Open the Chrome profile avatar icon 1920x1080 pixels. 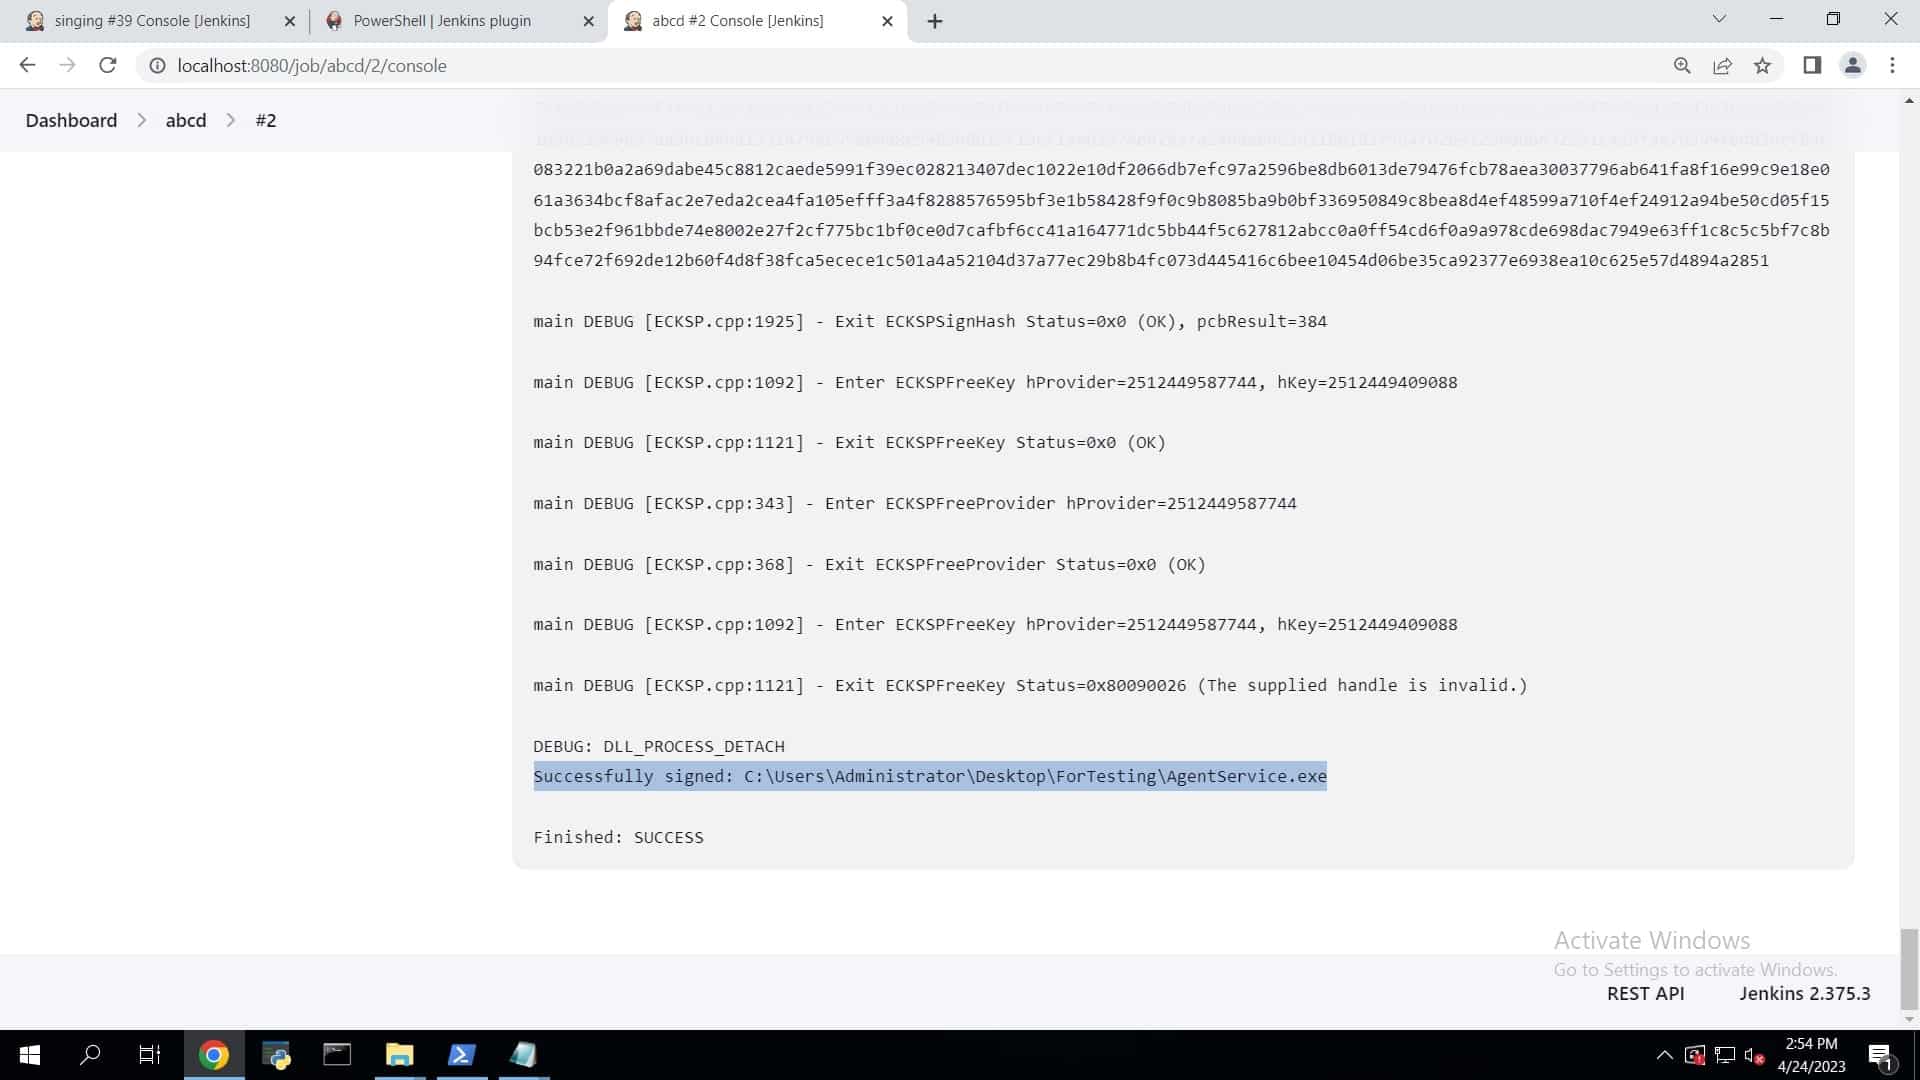[x=1852, y=65]
